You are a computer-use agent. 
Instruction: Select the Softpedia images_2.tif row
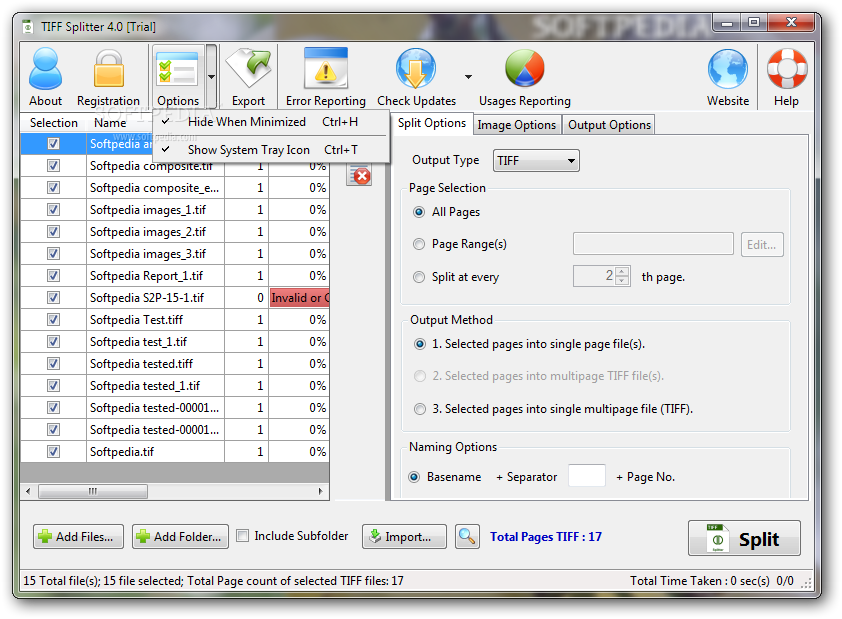175,232
